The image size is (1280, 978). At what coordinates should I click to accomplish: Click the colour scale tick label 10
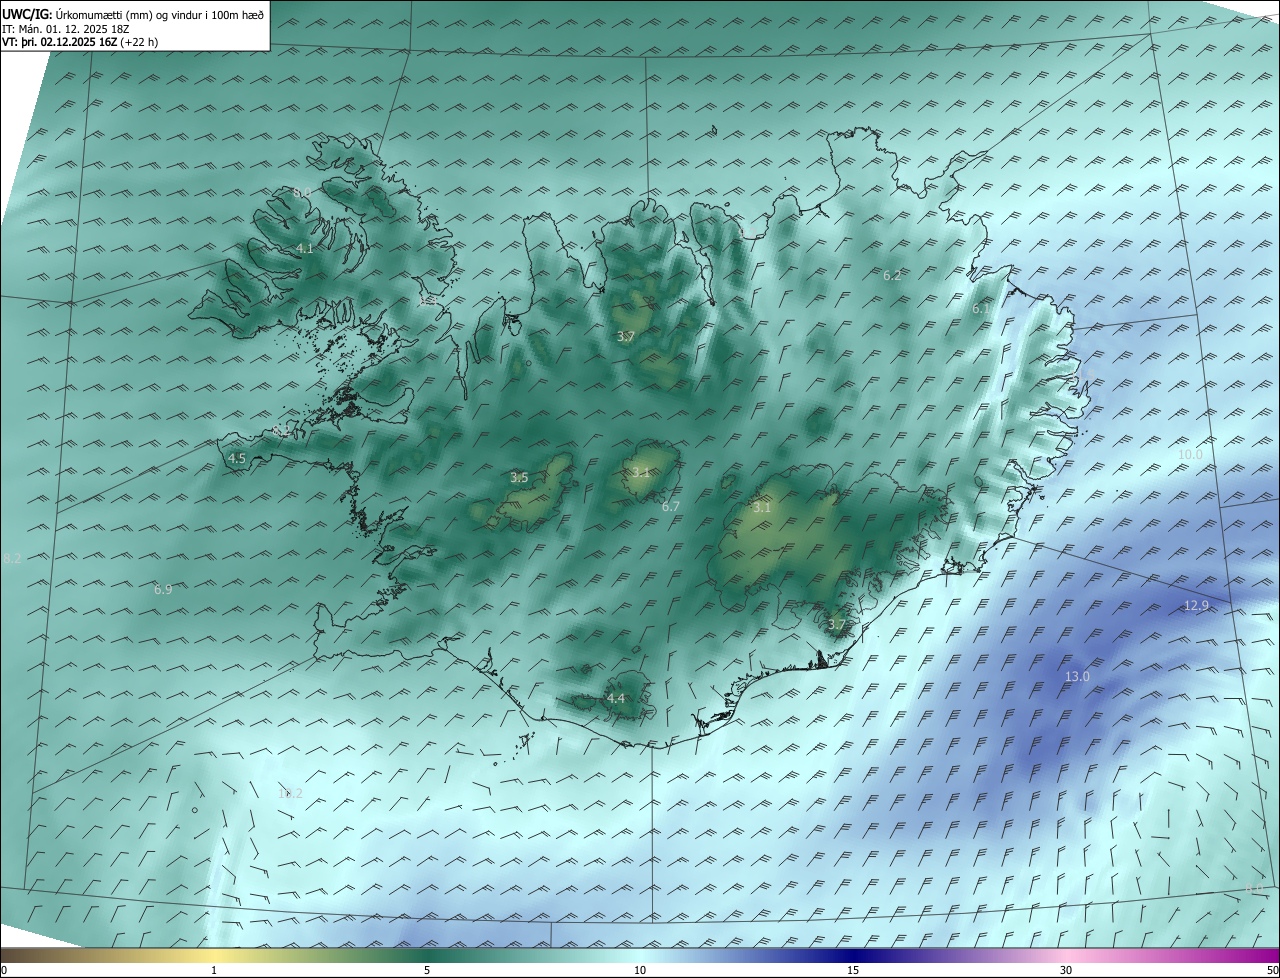pos(640,970)
